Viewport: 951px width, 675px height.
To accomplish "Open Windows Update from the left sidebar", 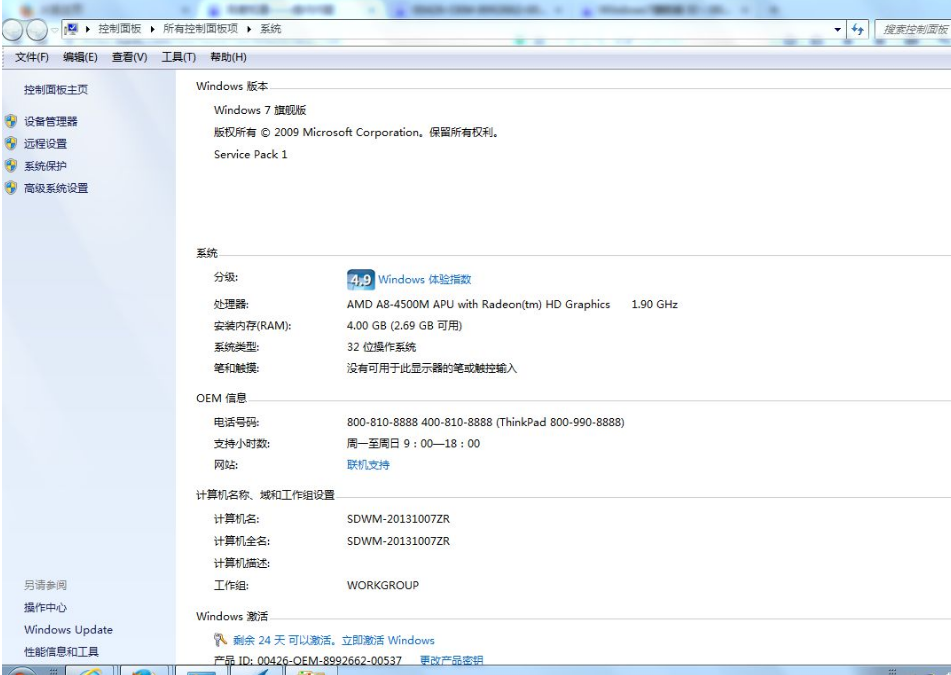I will (68, 630).
